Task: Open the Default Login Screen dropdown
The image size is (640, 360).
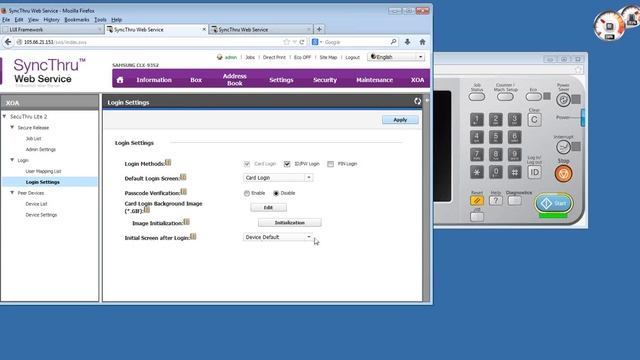Action: point(278,178)
